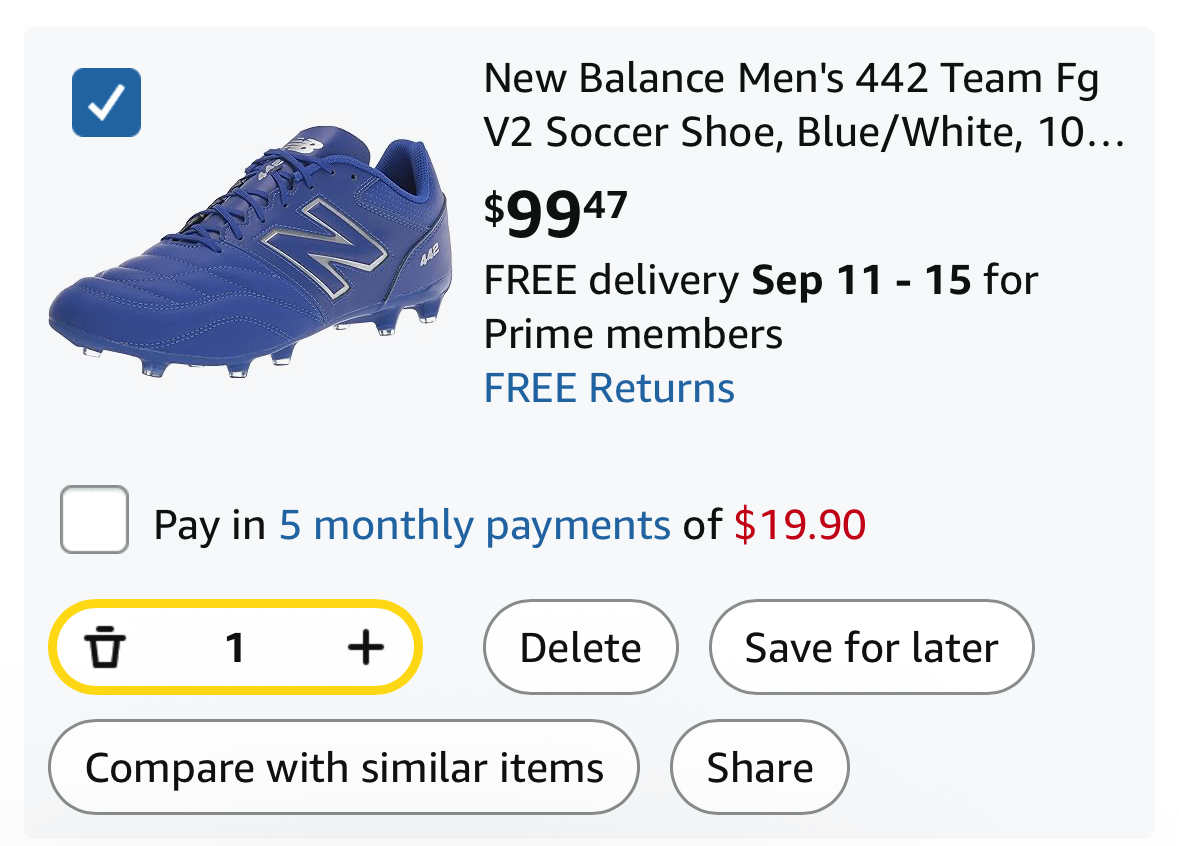Enable Pay in 5 monthly payments option
The width and height of the screenshot is (1179, 846).
(x=93, y=521)
